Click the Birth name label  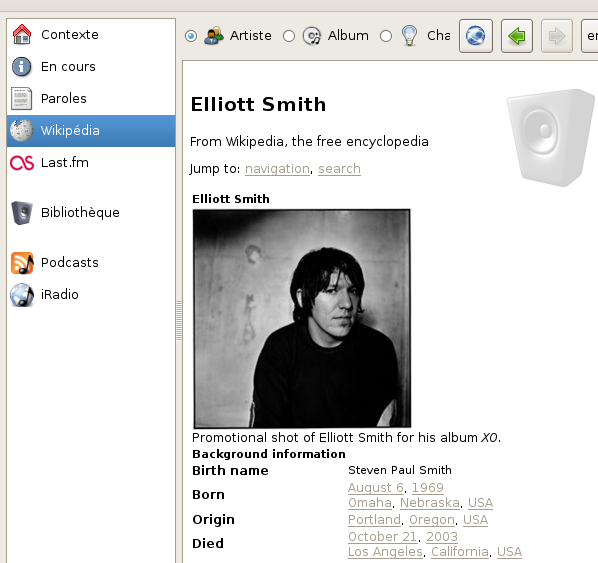click(x=230, y=471)
